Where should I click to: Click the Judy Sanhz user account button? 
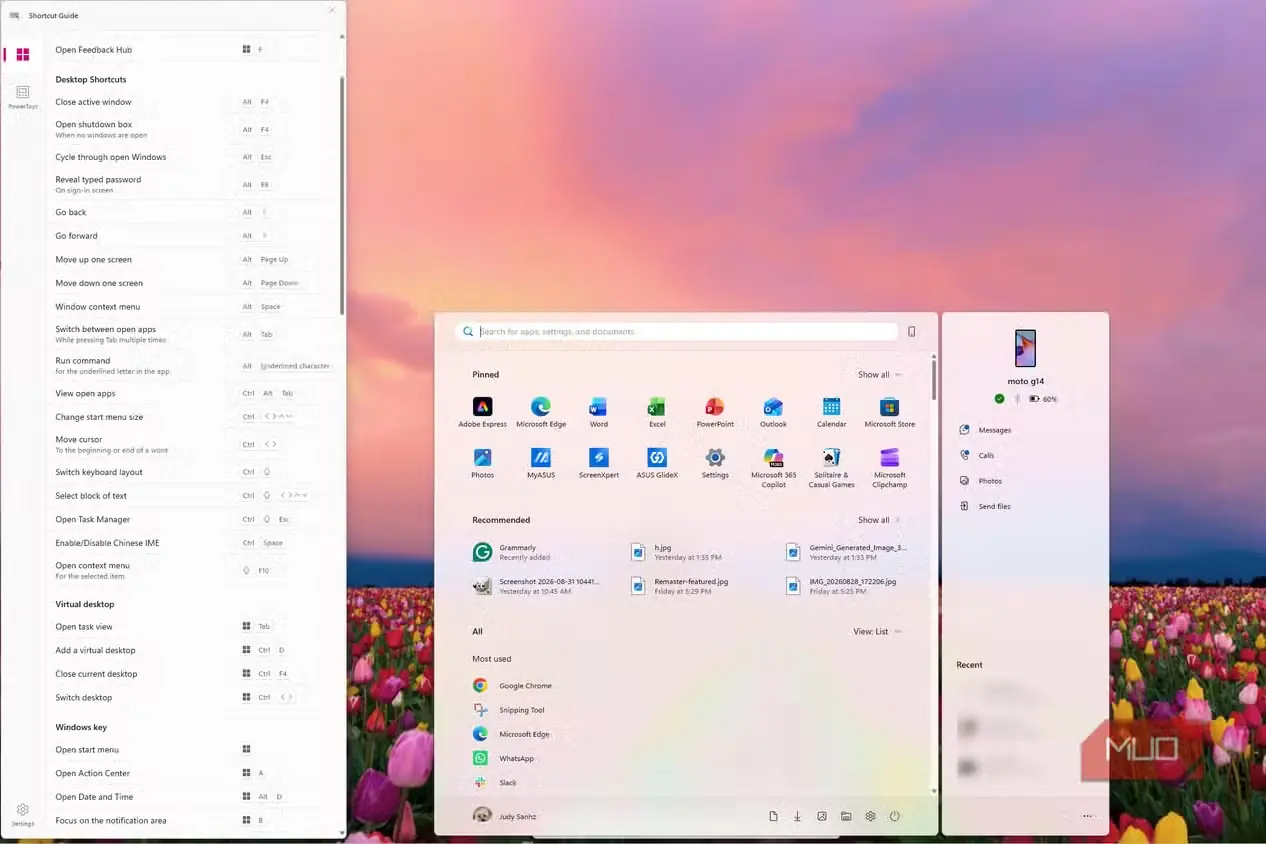pos(505,816)
